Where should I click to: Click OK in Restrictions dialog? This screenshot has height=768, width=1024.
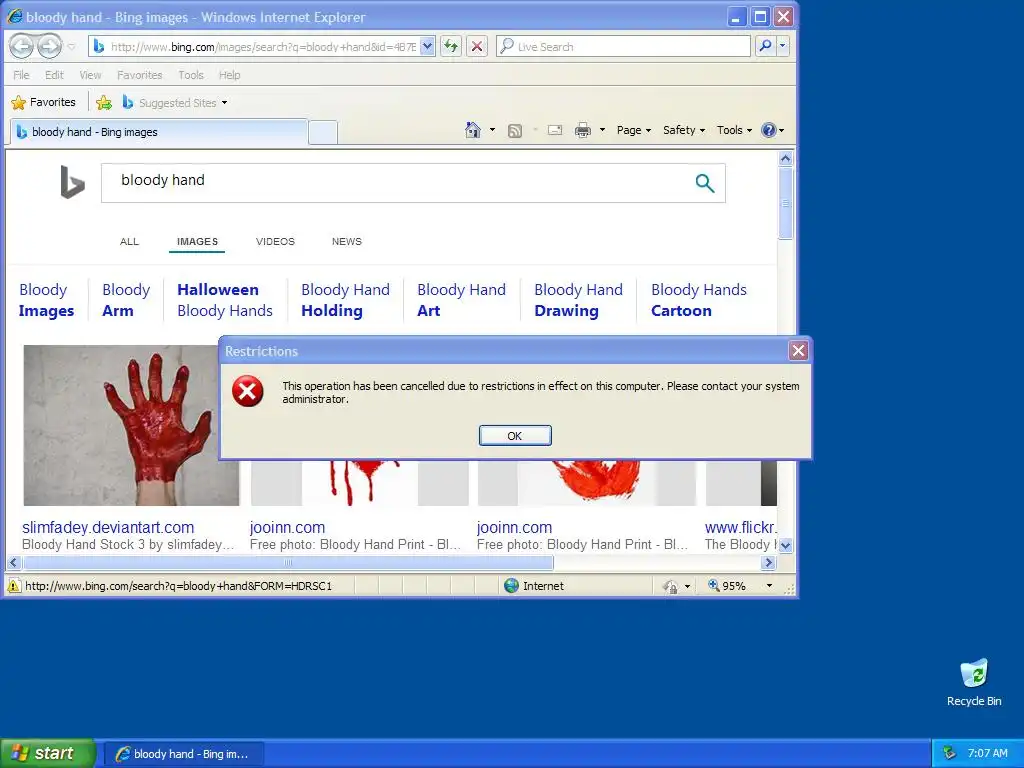click(515, 436)
